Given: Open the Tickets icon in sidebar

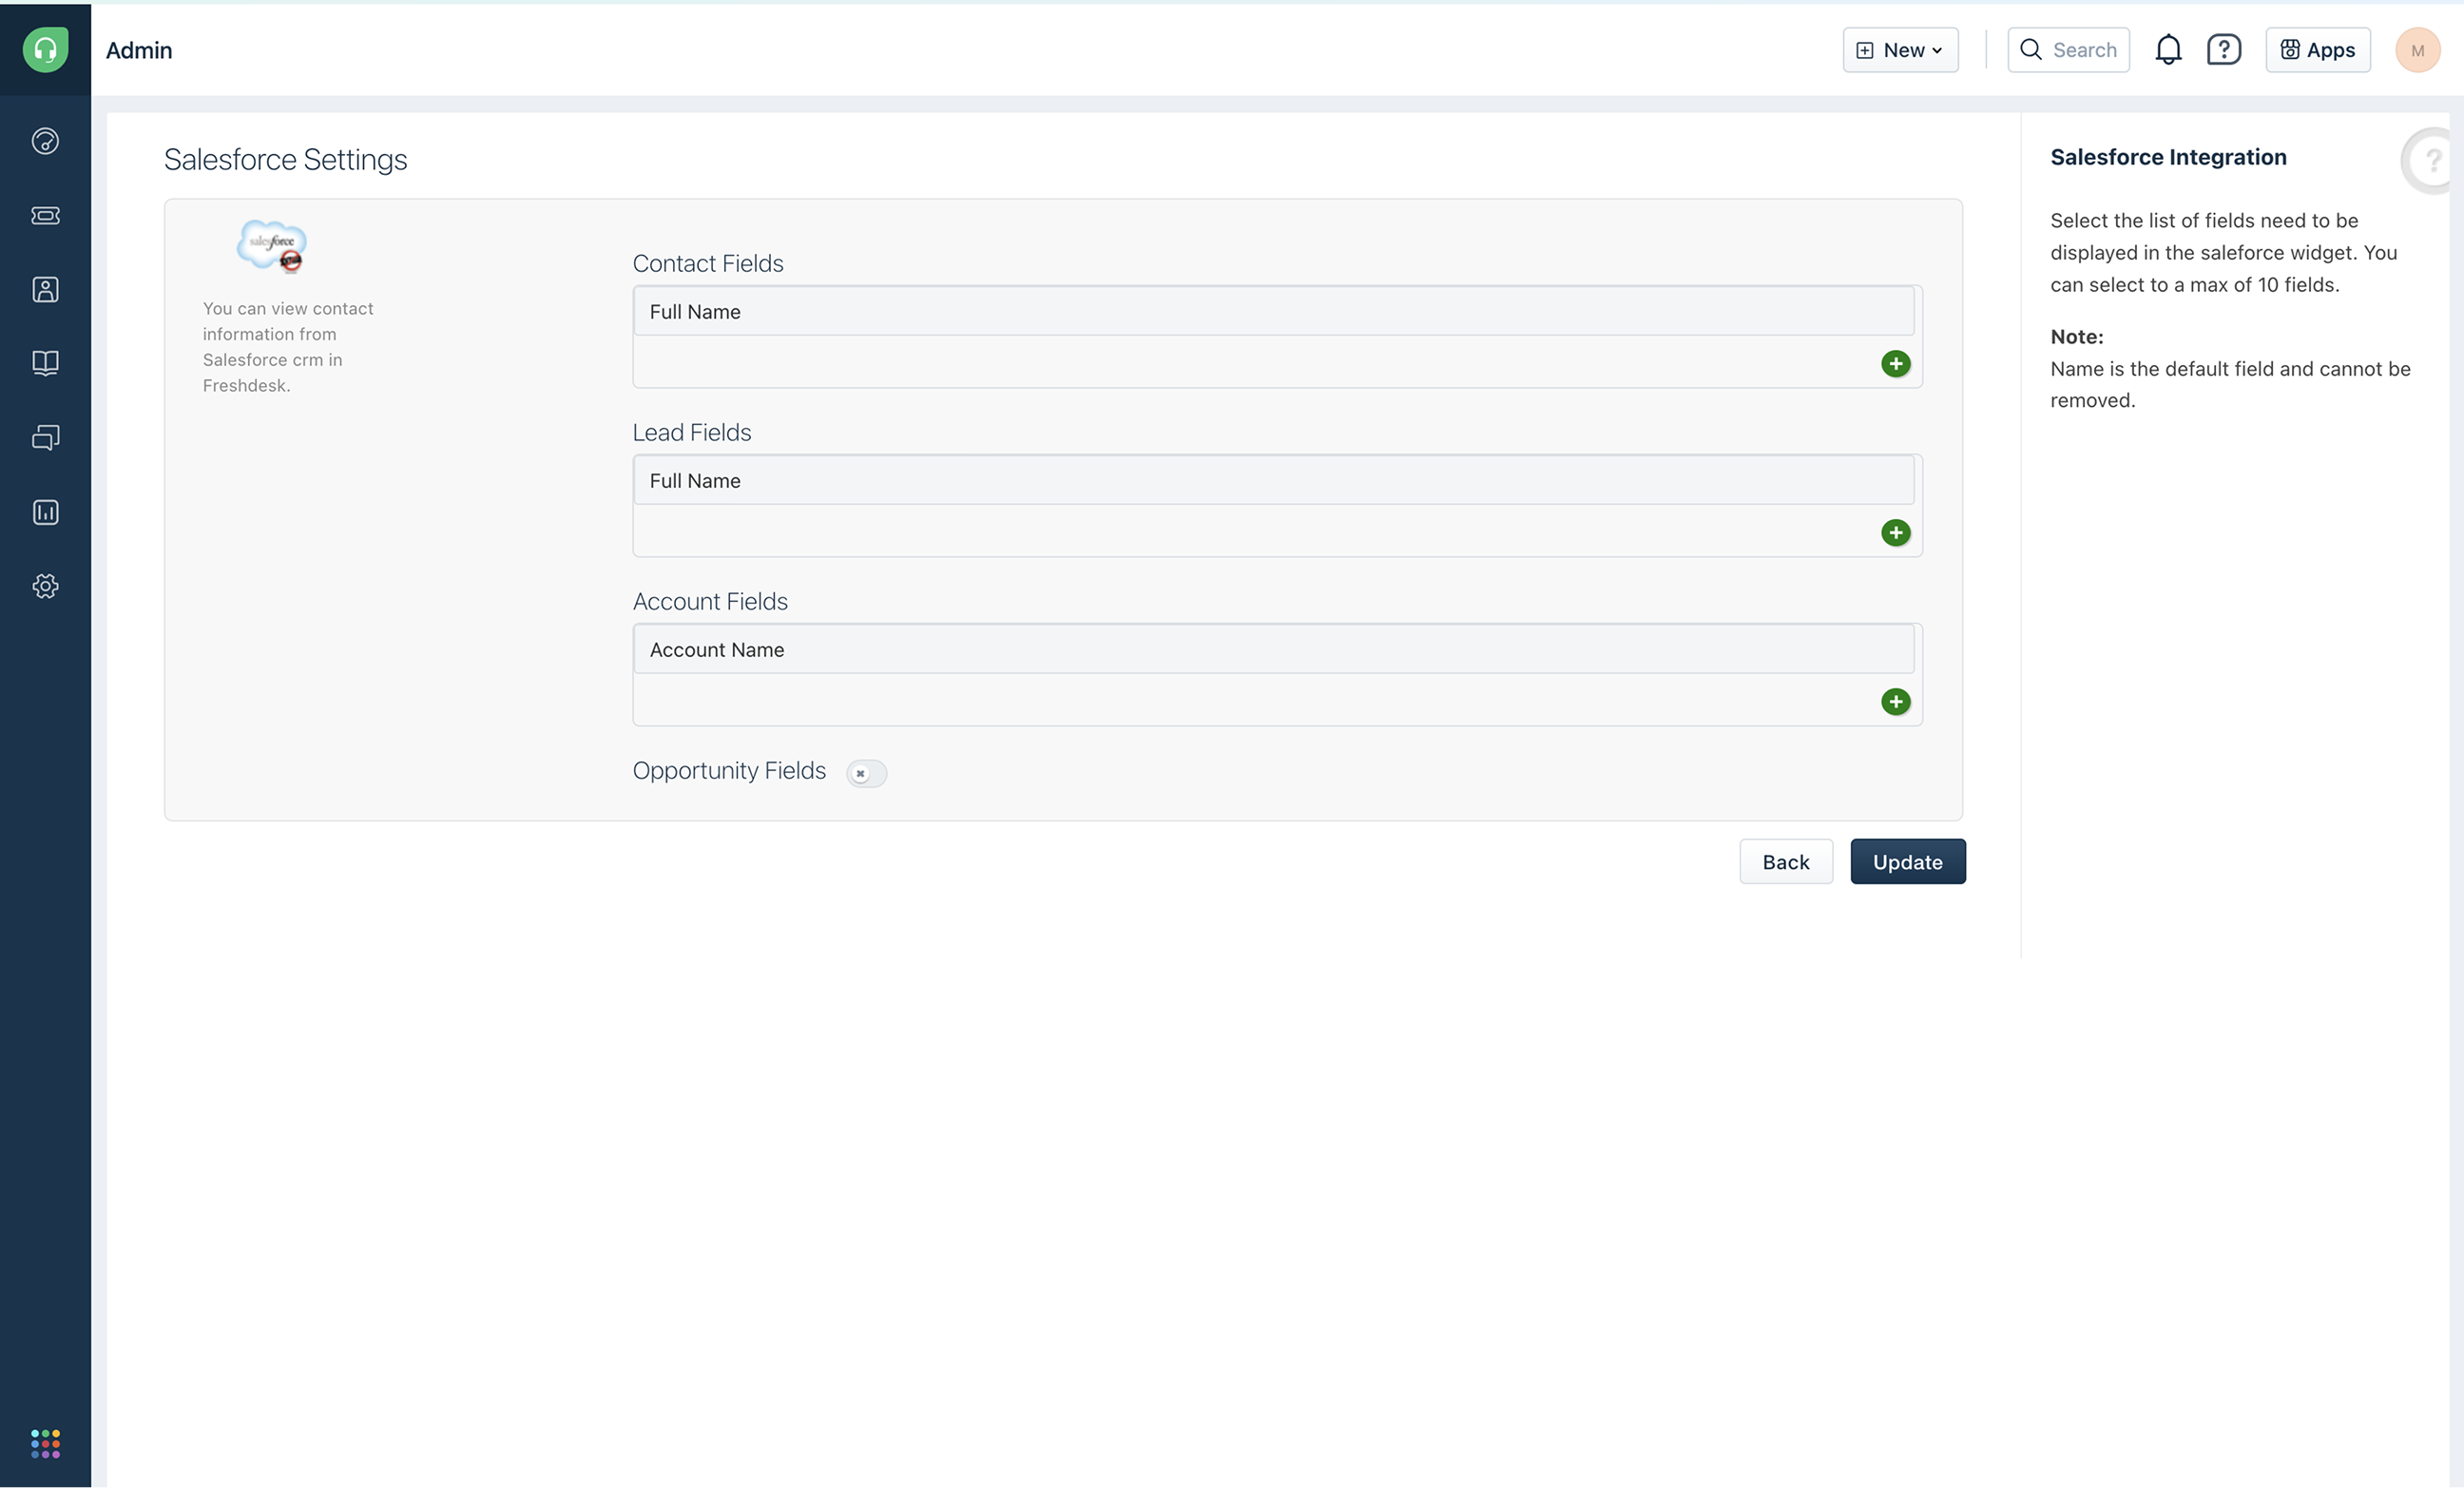Looking at the screenshot, I should coord(45,215).
